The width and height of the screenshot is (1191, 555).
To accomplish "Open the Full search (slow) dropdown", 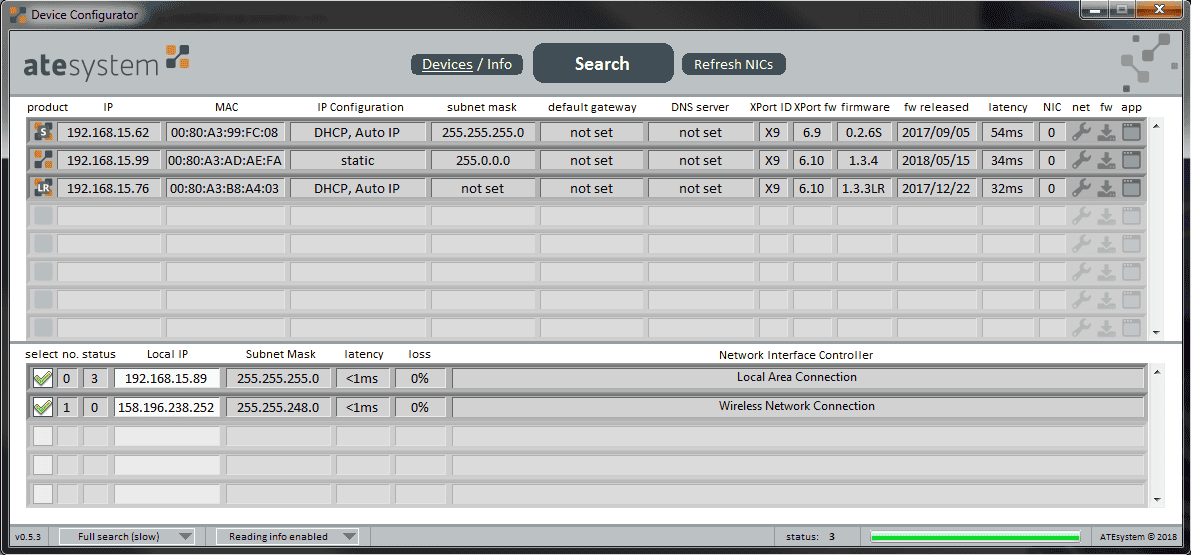I will 127,537.
